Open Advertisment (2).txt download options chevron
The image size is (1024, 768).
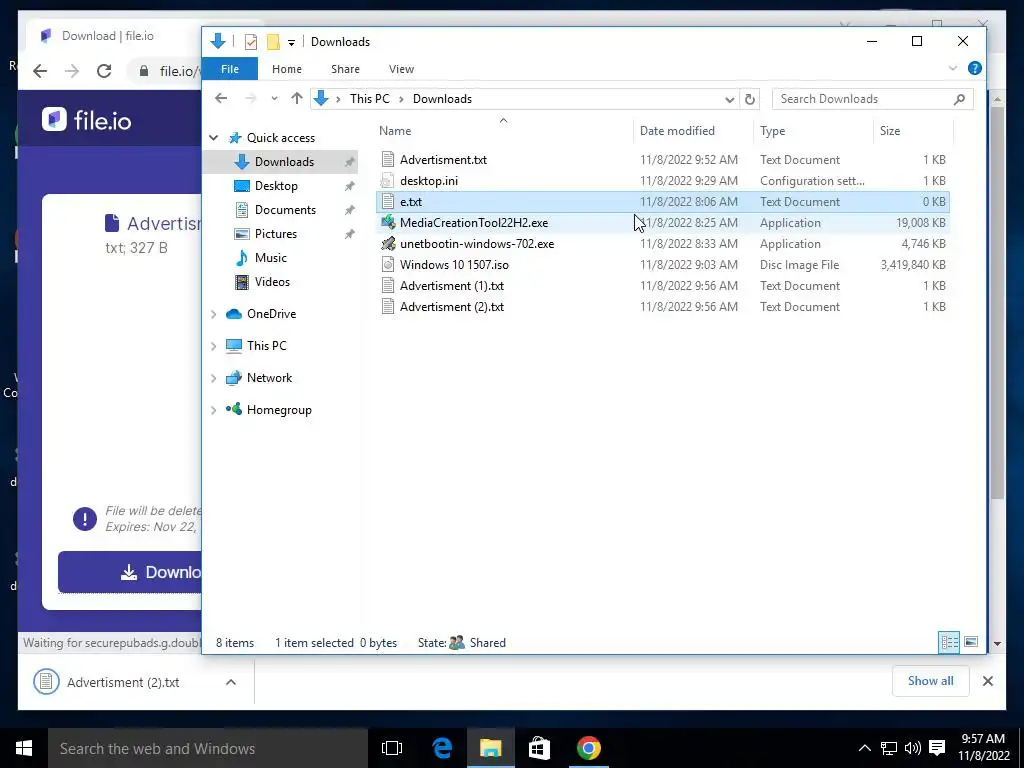pos(231,682)
